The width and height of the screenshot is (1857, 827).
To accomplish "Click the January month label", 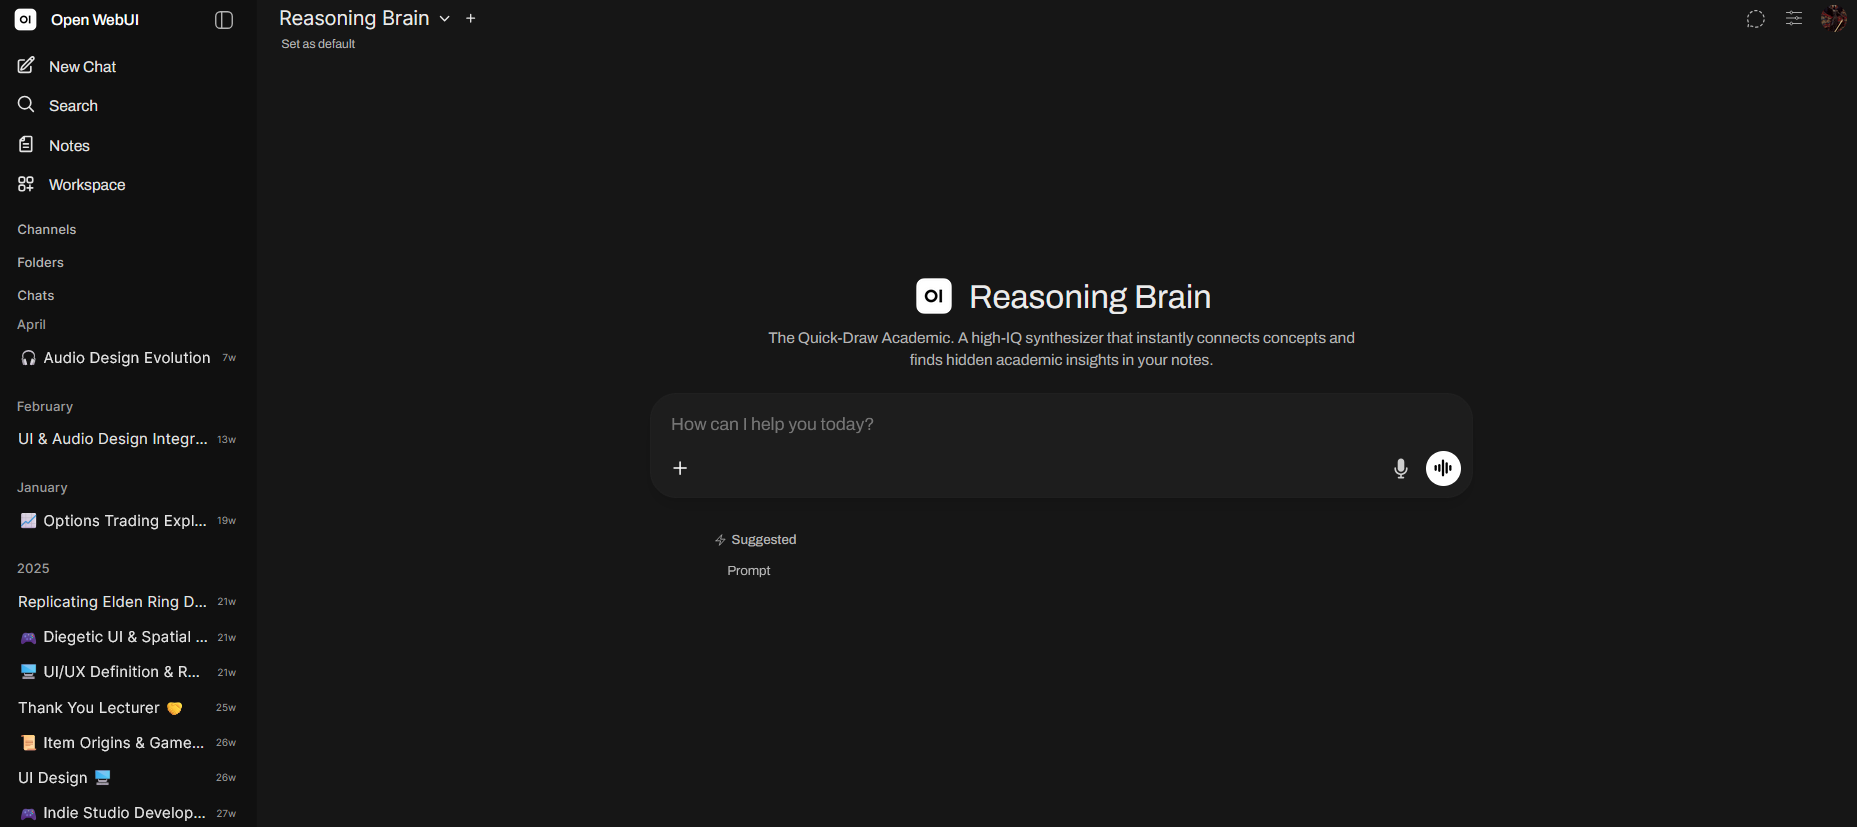I will [42, 487].
